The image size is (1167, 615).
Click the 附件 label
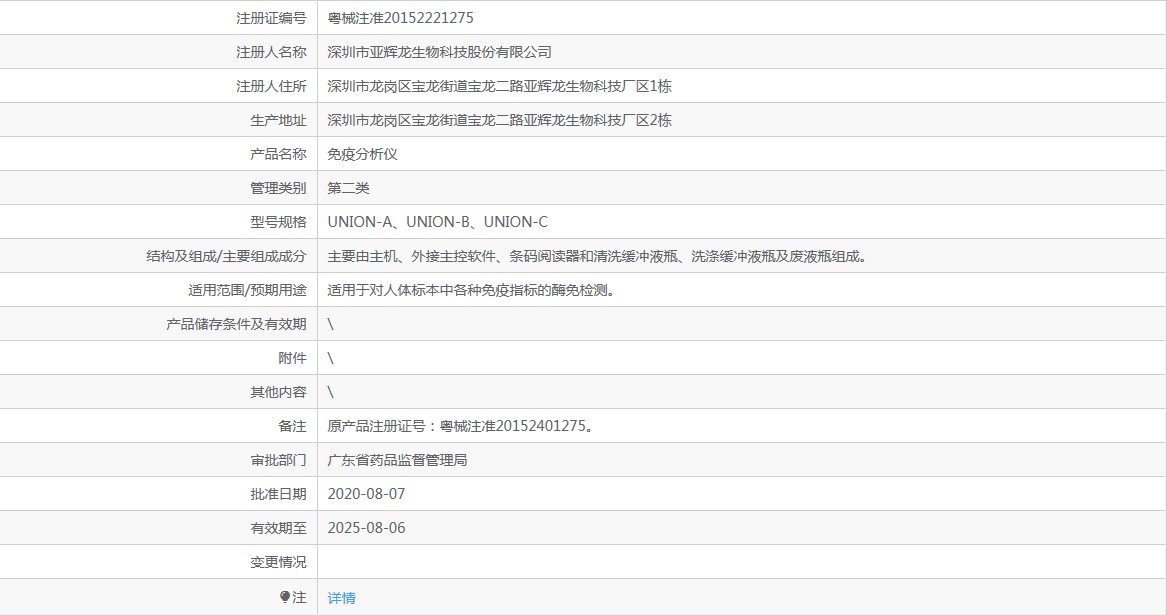coord(292,358)
